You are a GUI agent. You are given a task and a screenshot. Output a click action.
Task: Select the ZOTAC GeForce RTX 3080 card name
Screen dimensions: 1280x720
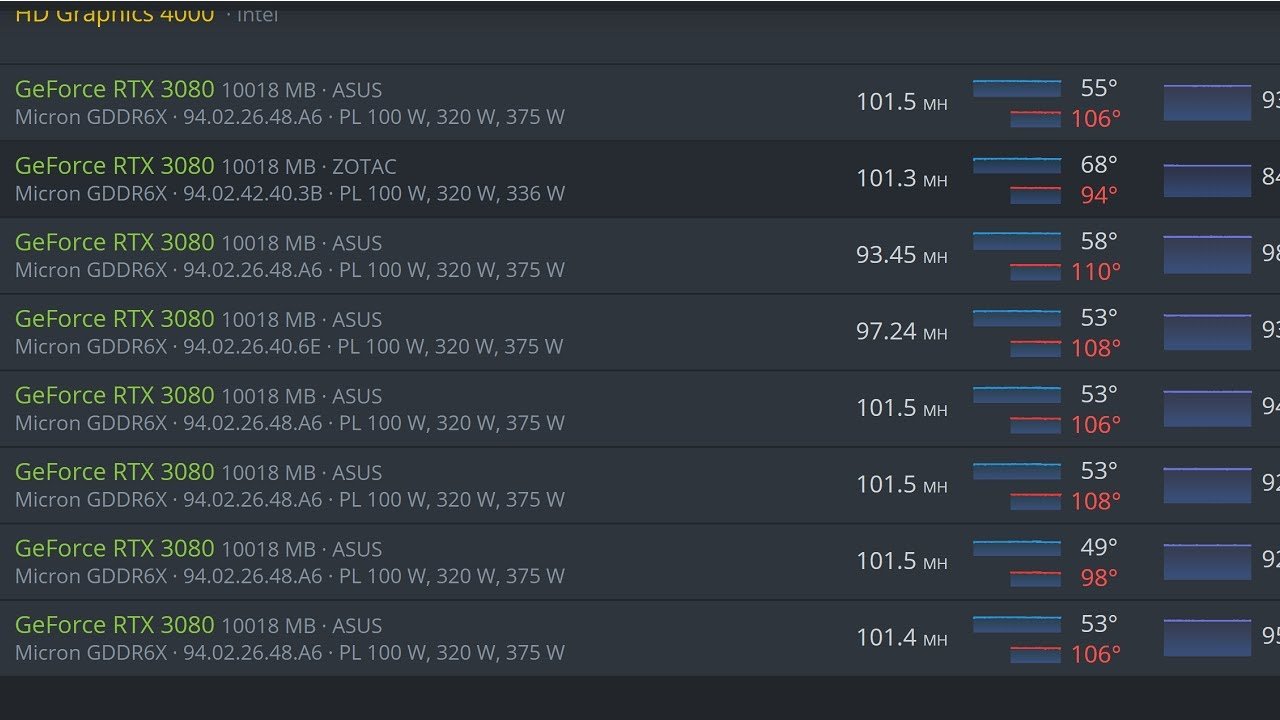click(x=115, y=166)
